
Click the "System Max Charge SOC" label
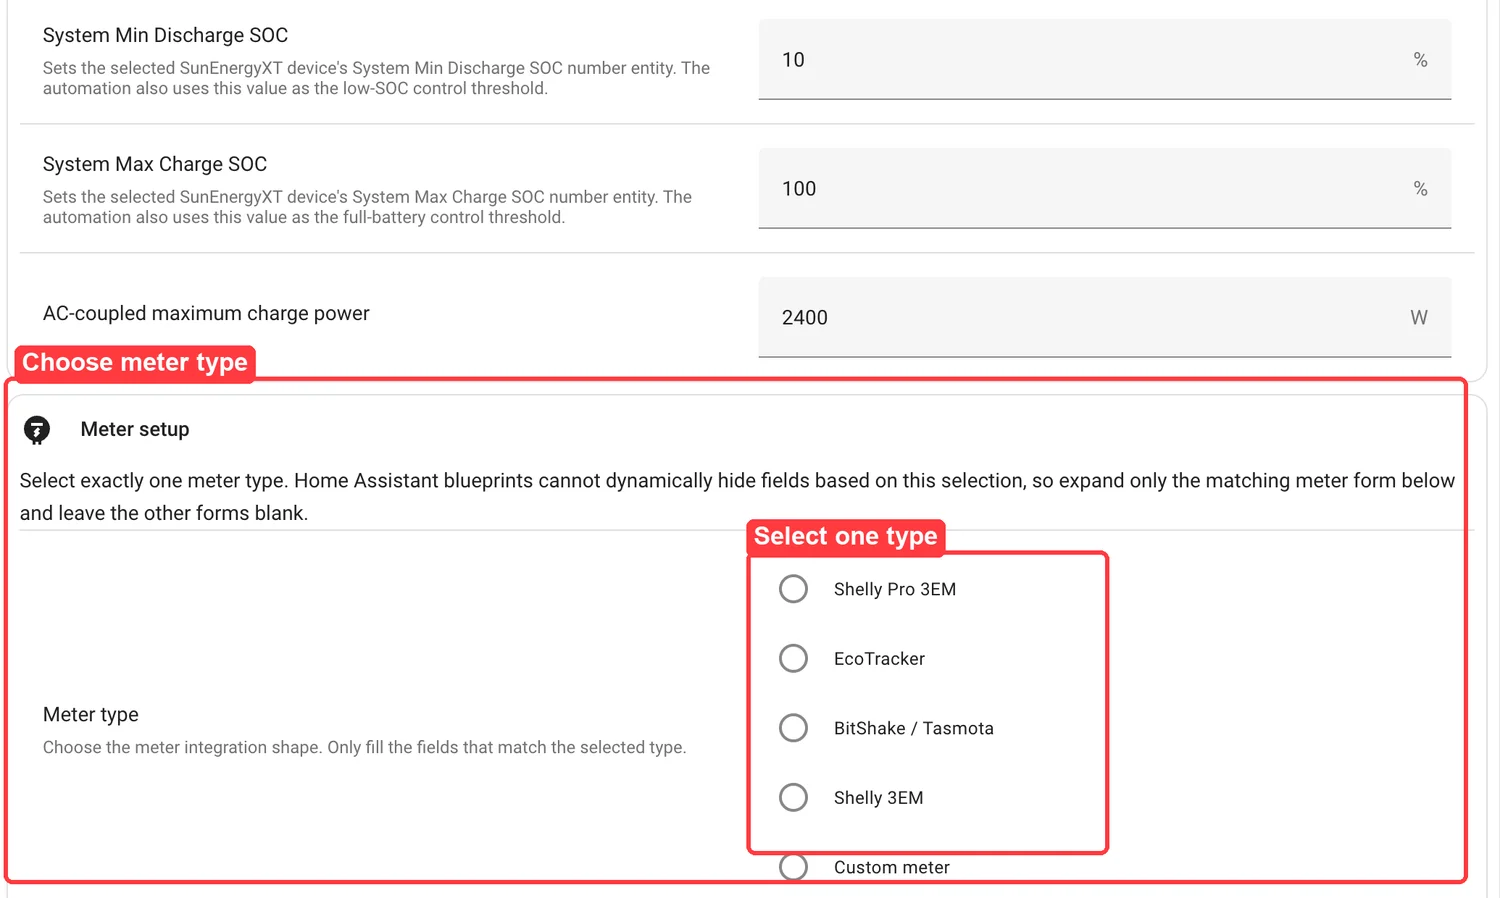(155, 164)
